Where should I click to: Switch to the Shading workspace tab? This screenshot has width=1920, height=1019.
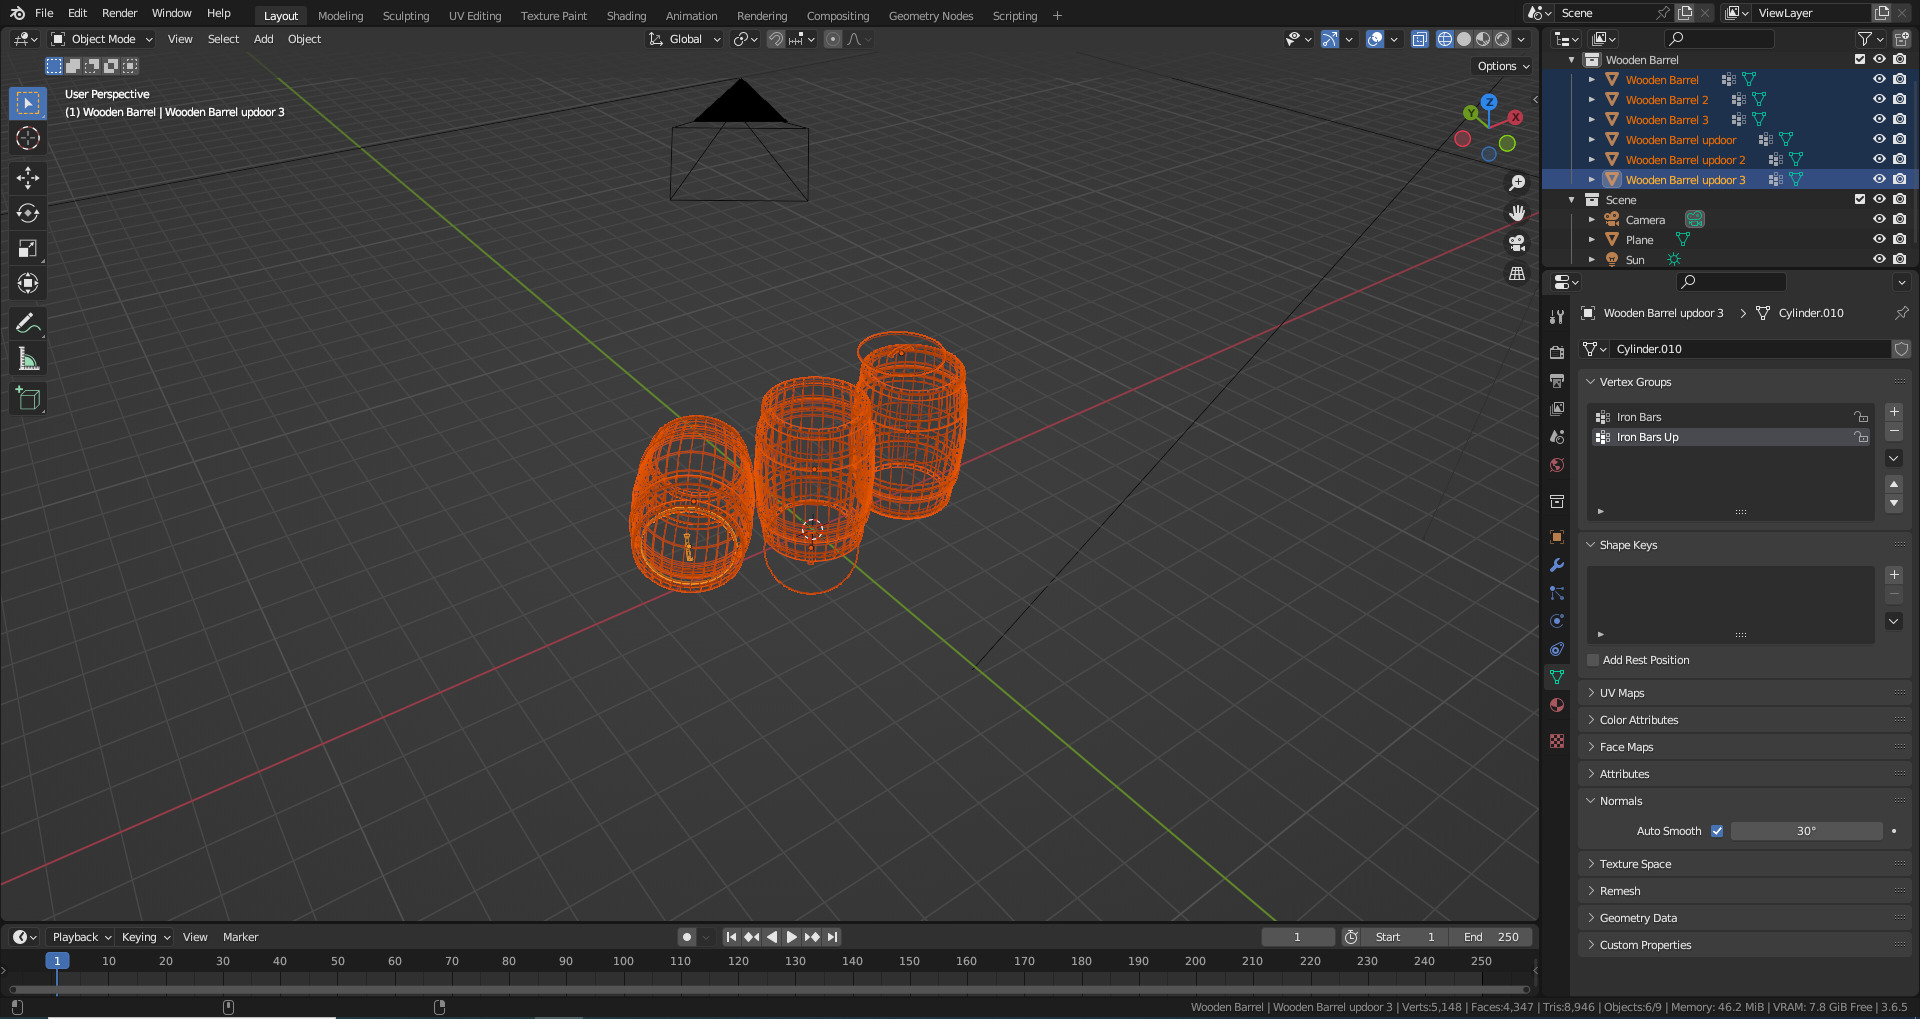pos(626,16)
